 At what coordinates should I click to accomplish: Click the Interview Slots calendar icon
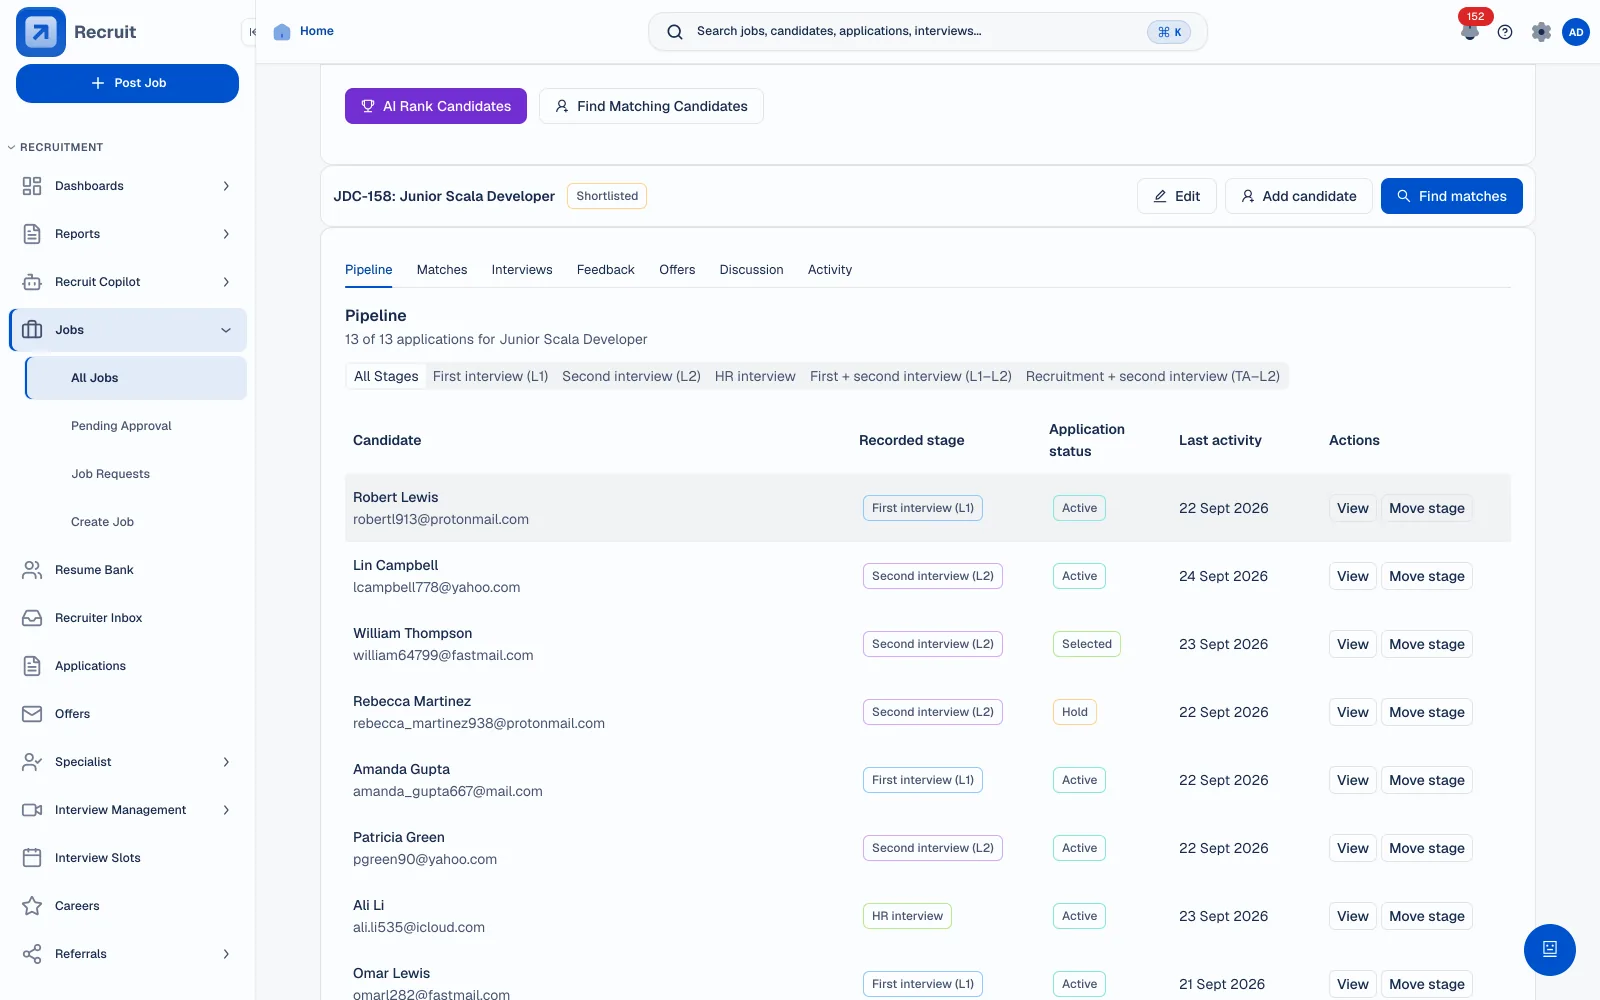[x=32, y=858]
